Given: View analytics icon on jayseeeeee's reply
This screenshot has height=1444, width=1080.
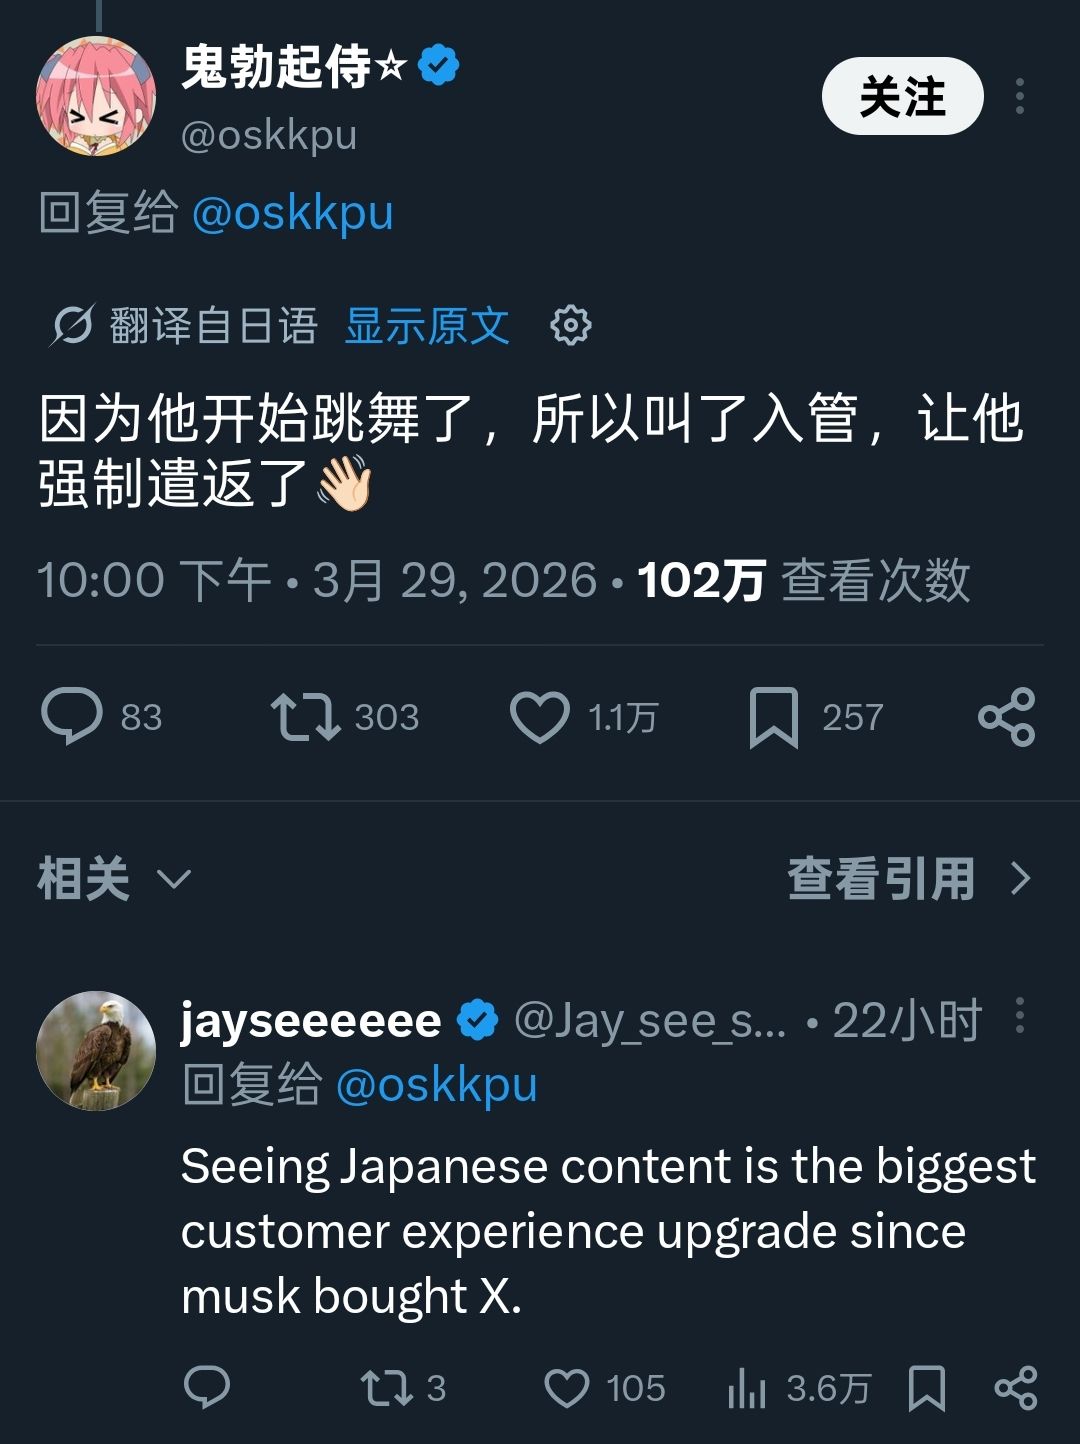Looking at the screenshot, I should click(747, 1388).
